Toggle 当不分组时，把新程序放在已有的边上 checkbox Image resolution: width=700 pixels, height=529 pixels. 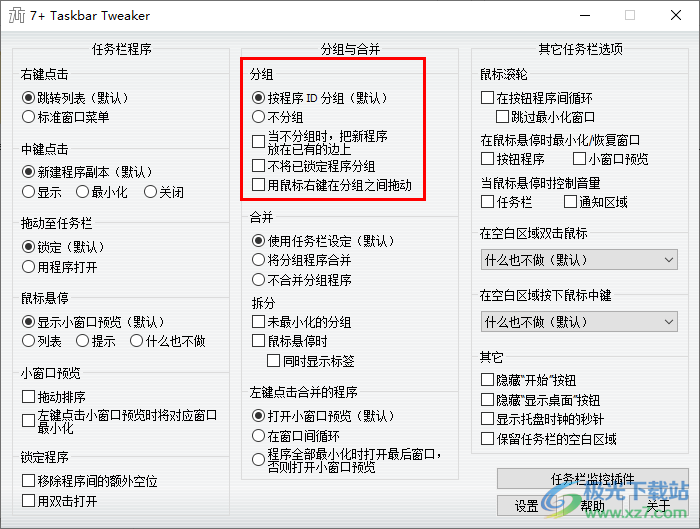click(x=258, y=142)
